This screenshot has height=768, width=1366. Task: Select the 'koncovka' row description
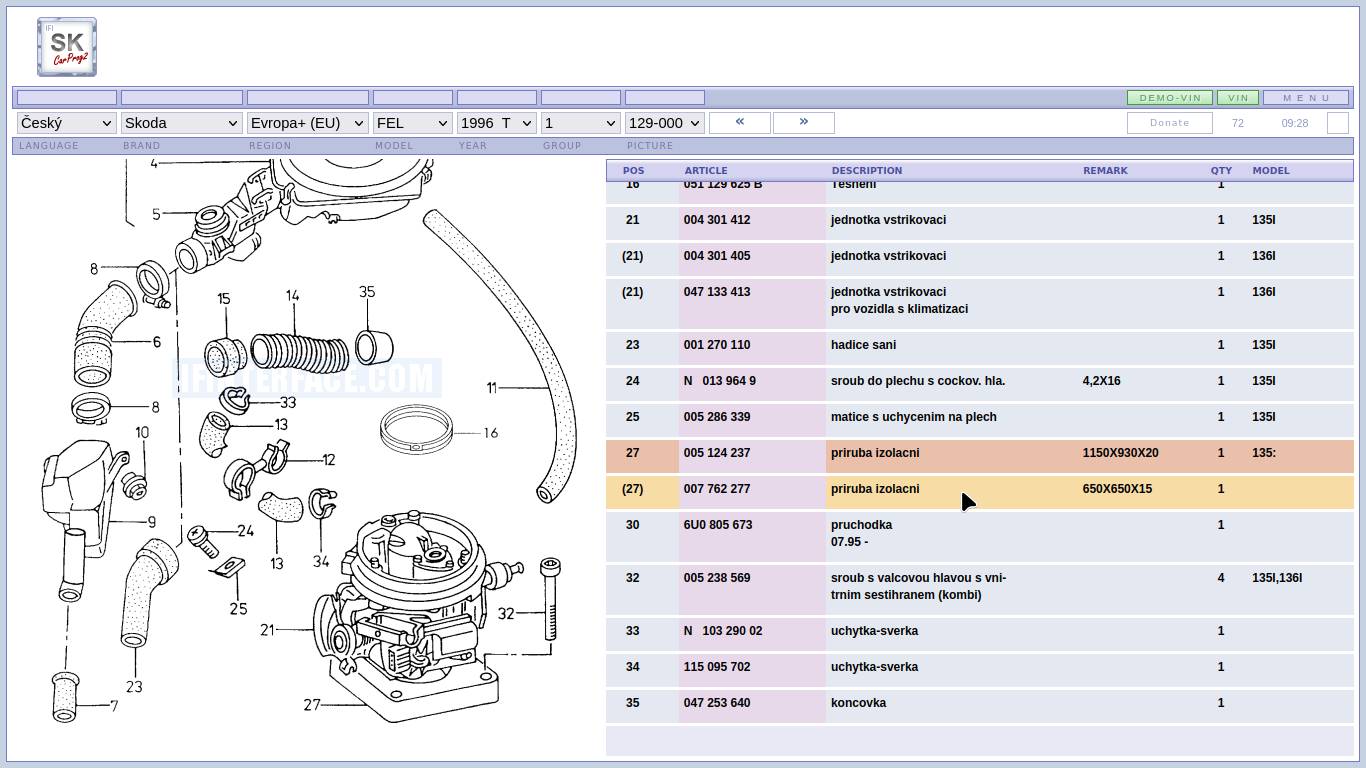858,703
